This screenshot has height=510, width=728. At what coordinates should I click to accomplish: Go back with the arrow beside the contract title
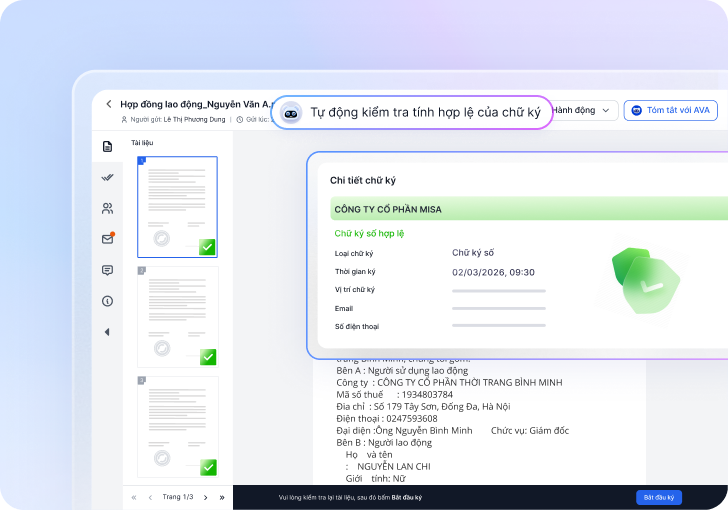[x=109, y=104]
